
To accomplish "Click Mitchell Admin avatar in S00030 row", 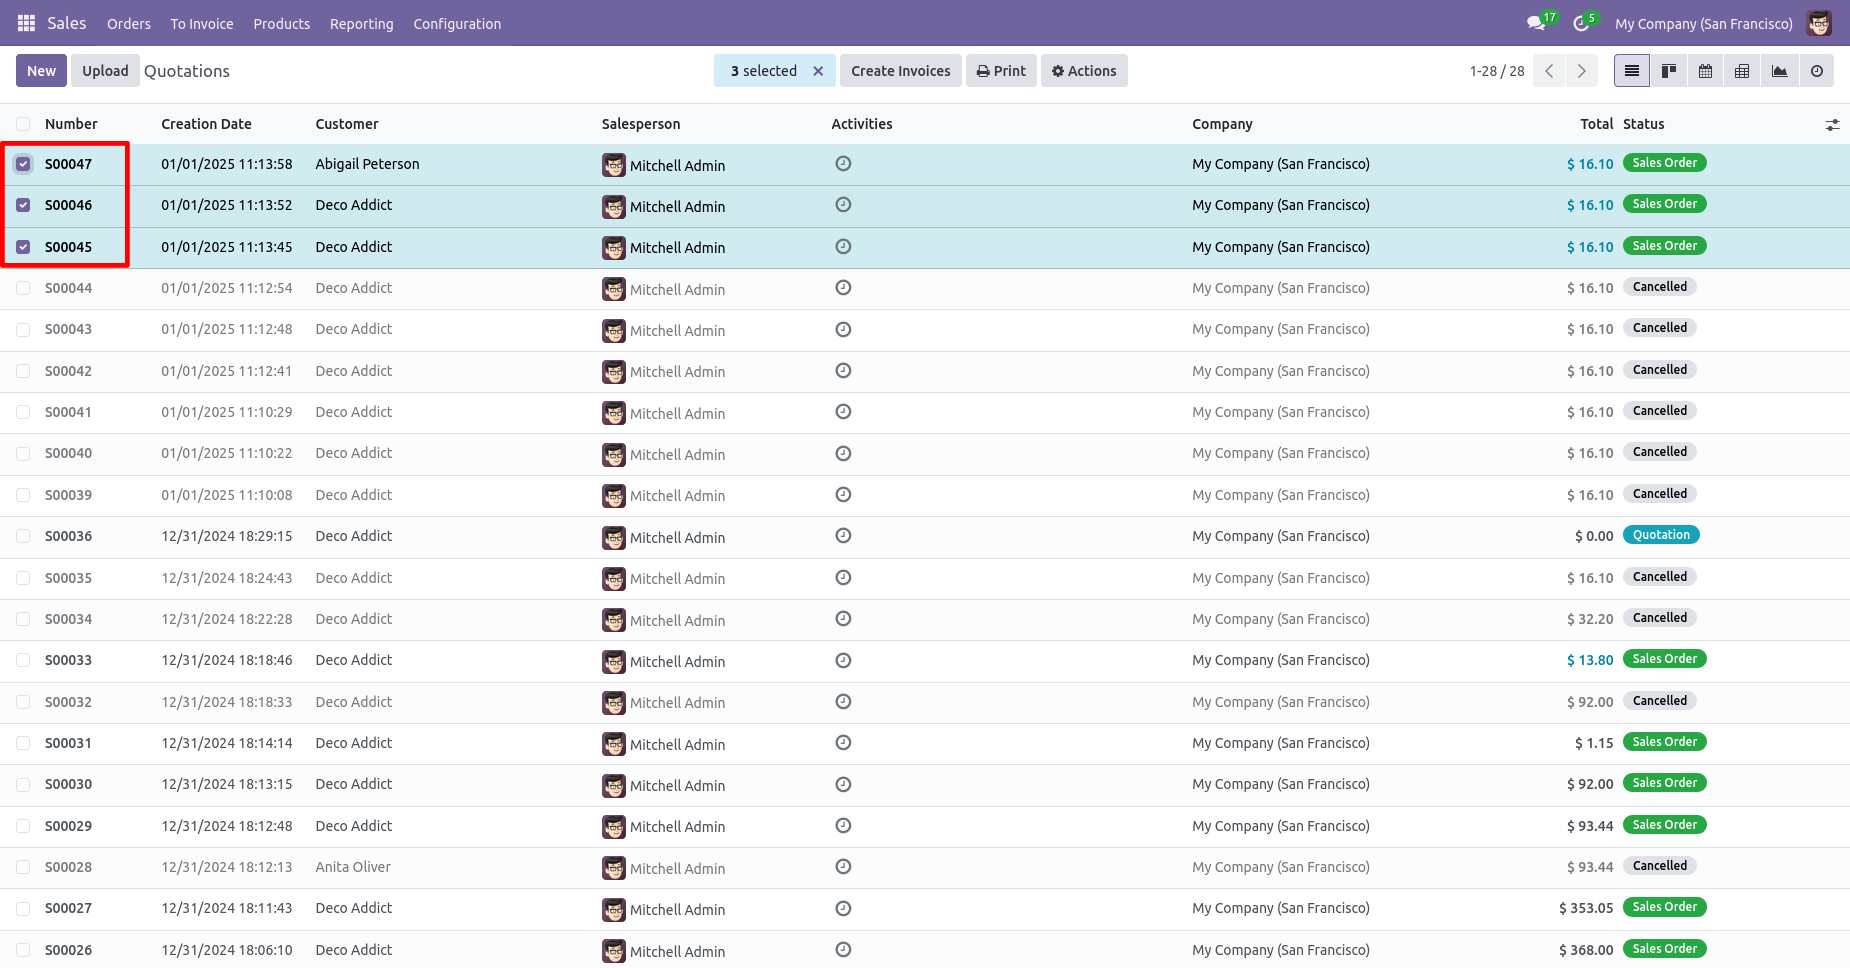I will tap(614, 786).
